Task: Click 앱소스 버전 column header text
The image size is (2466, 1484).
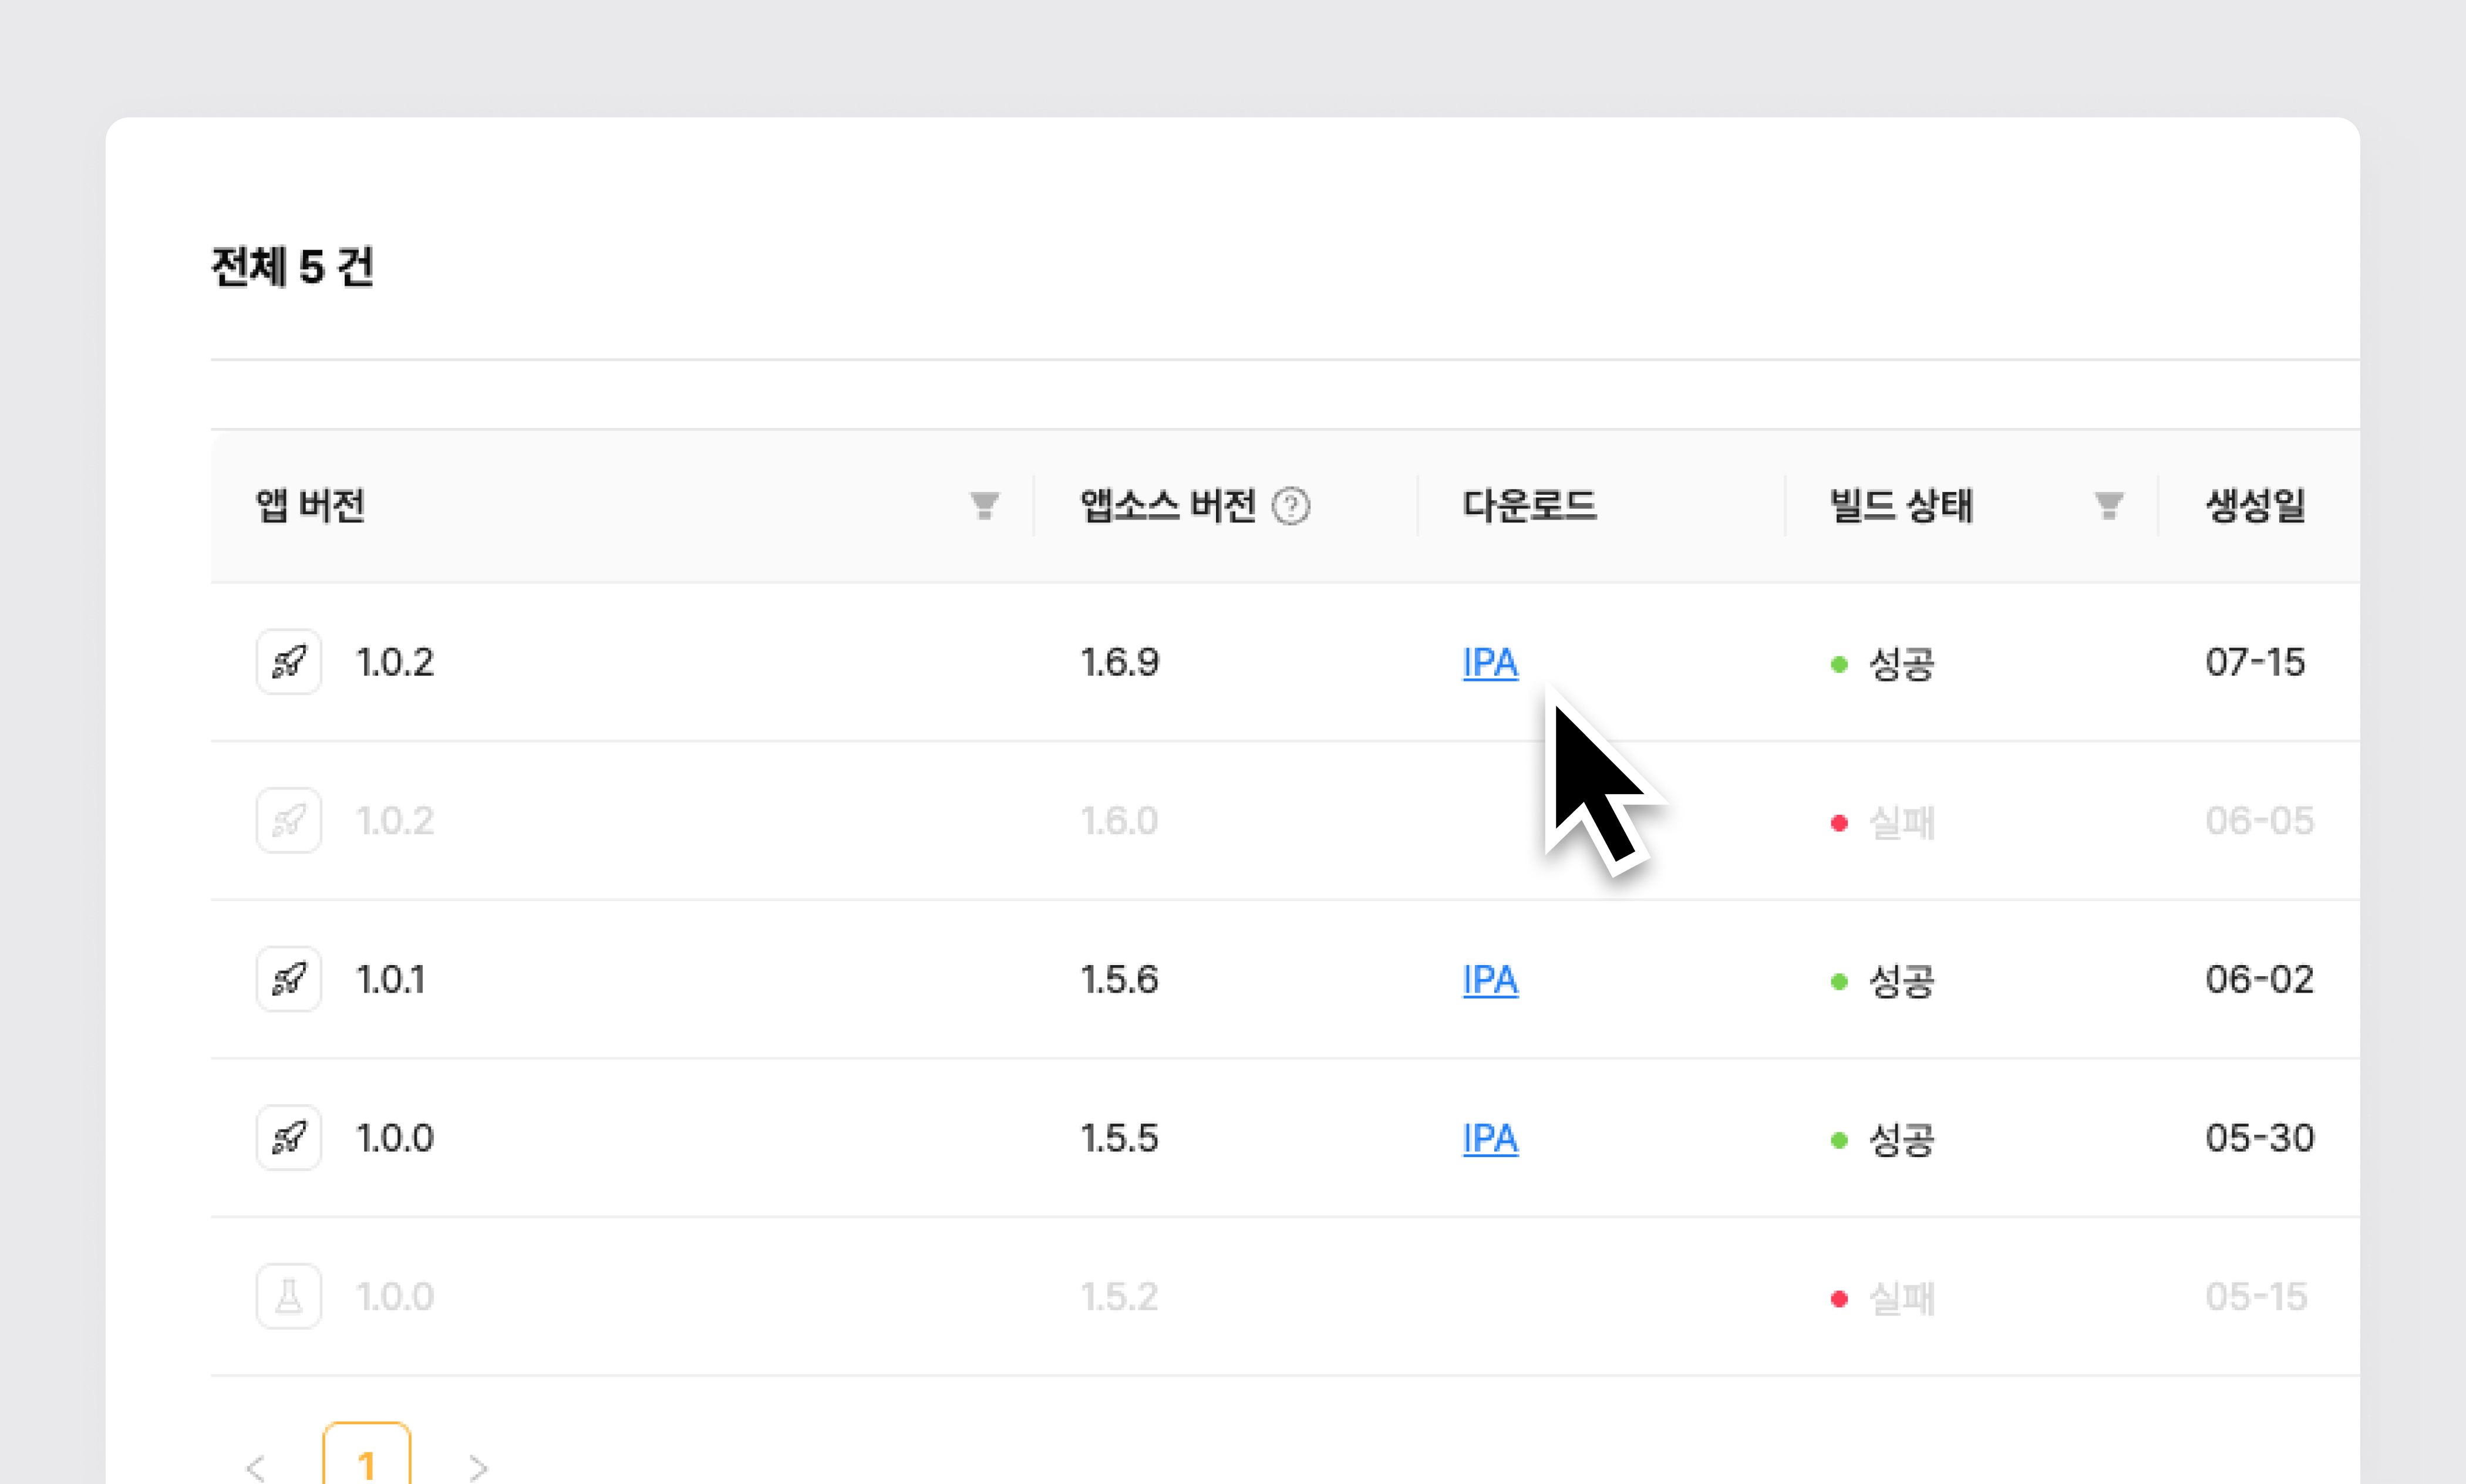Action: (1167, 506)
